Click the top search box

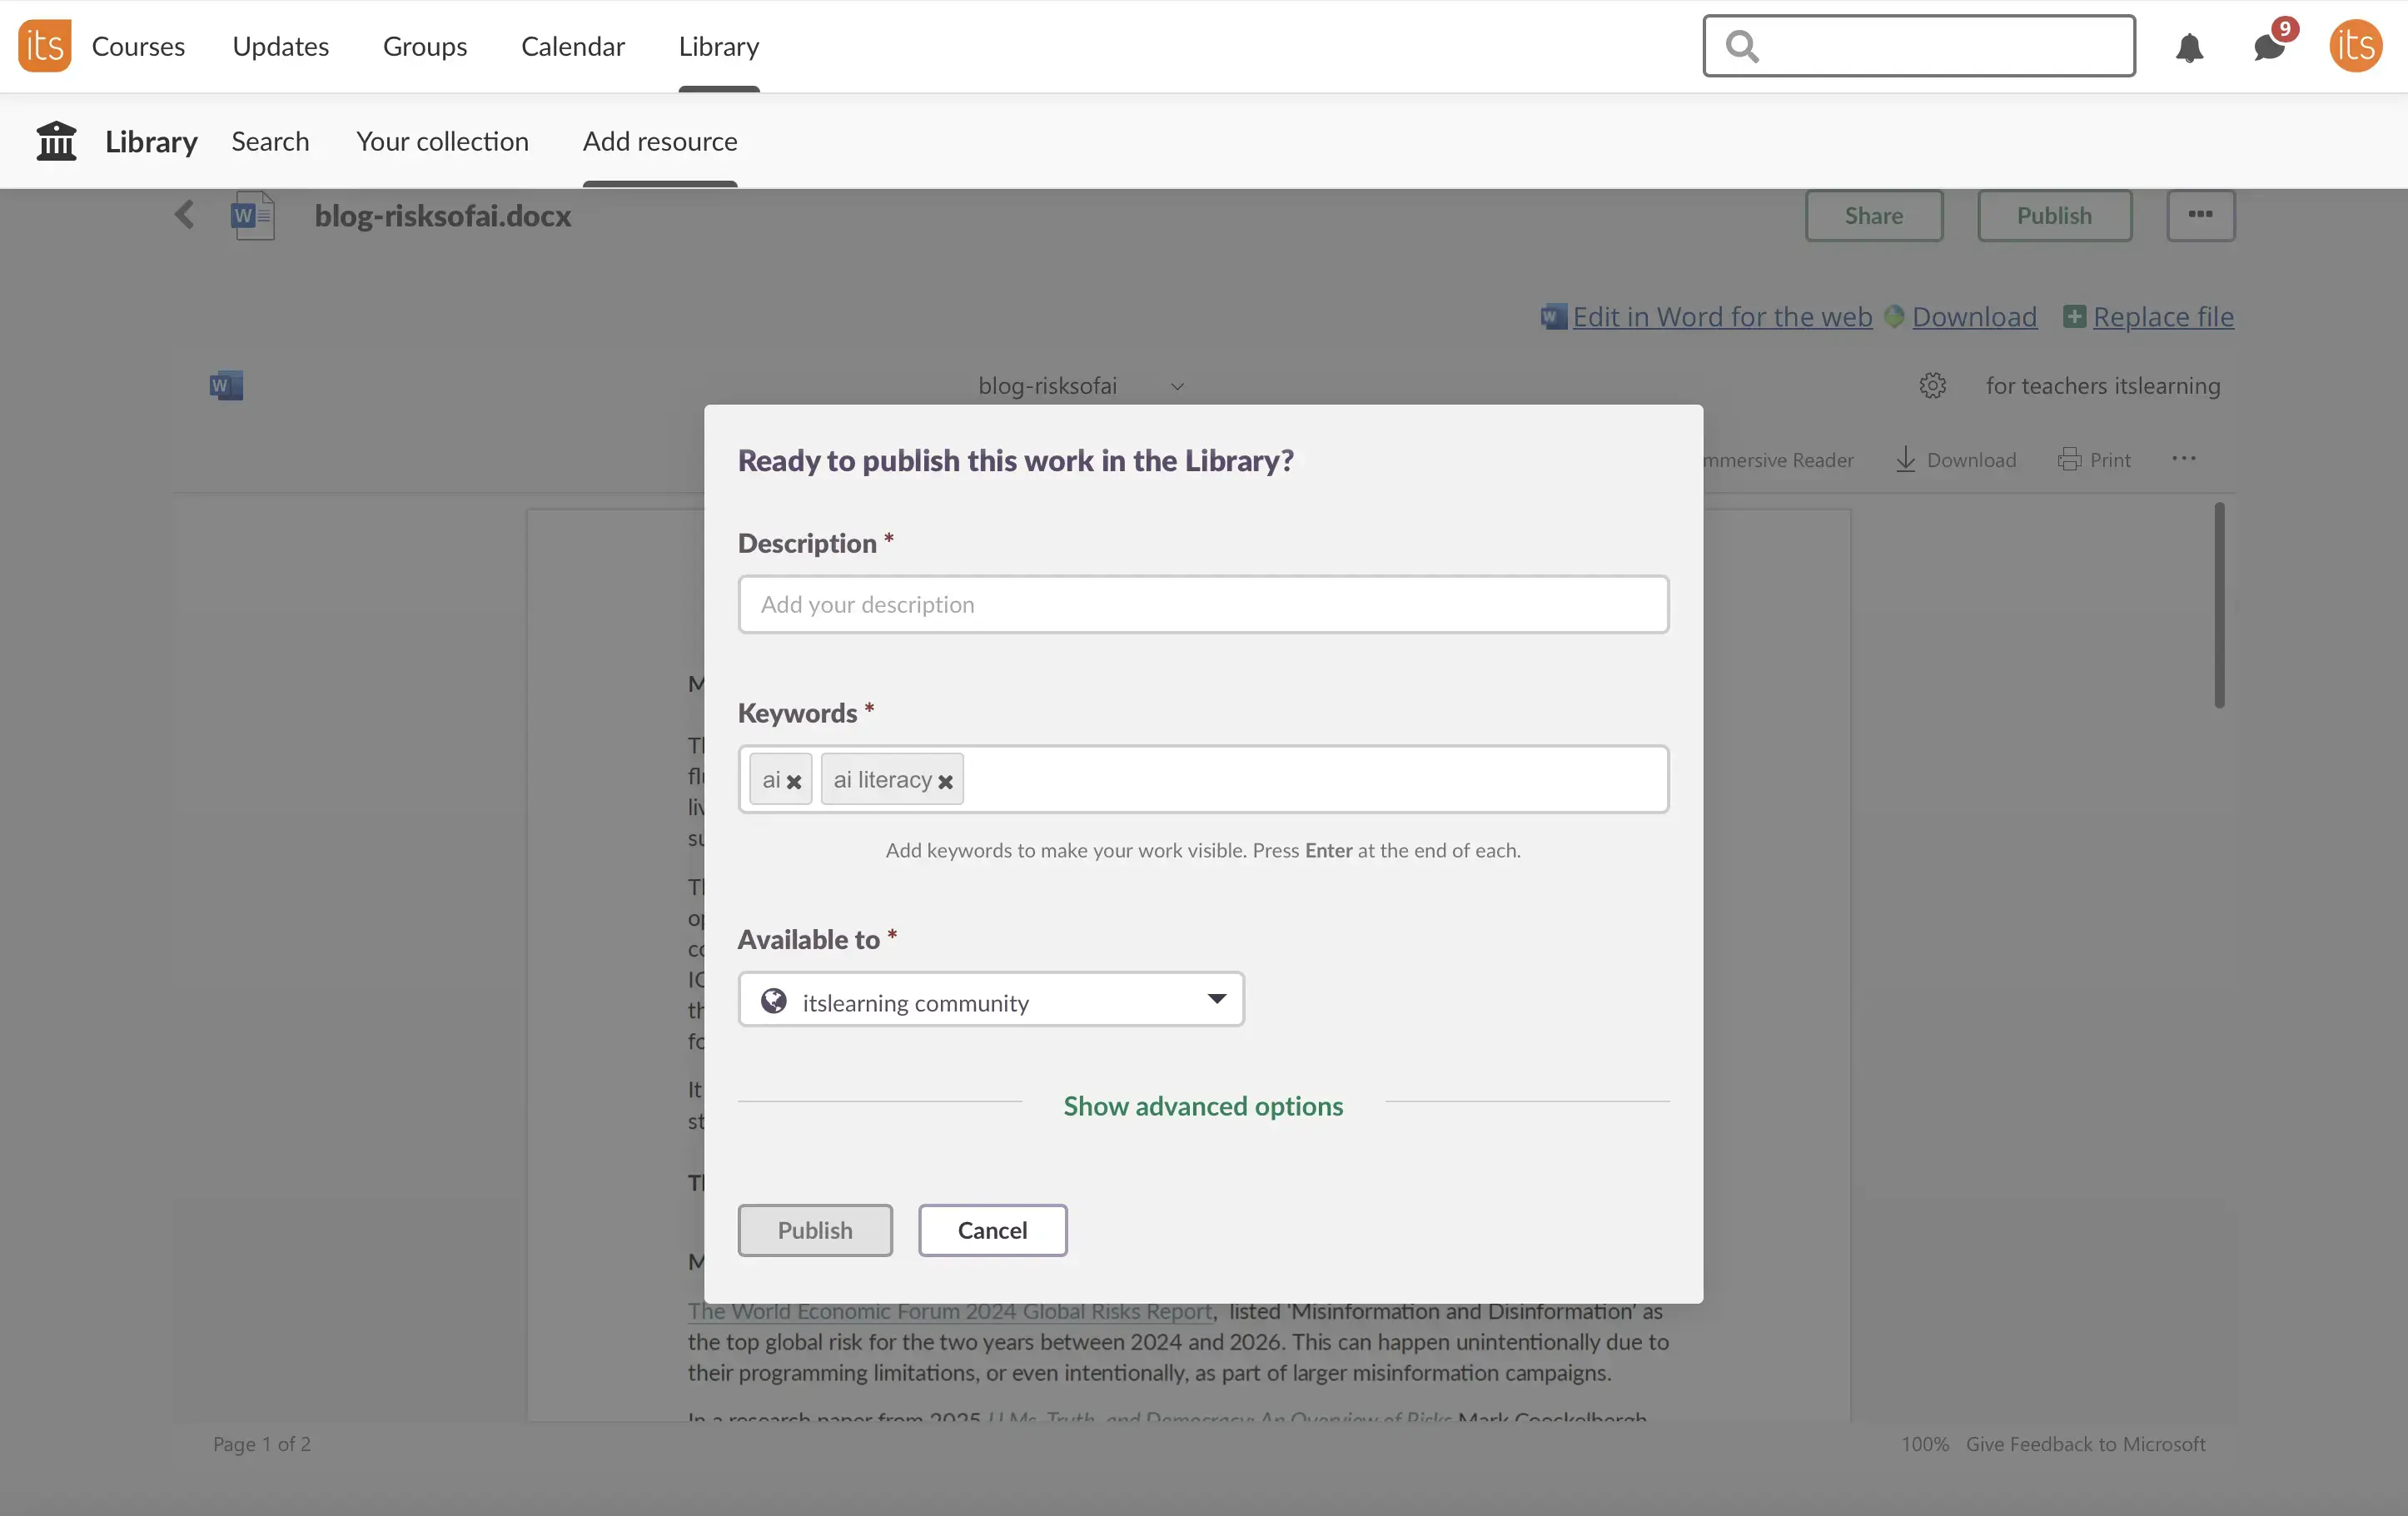coord(1940,46)
